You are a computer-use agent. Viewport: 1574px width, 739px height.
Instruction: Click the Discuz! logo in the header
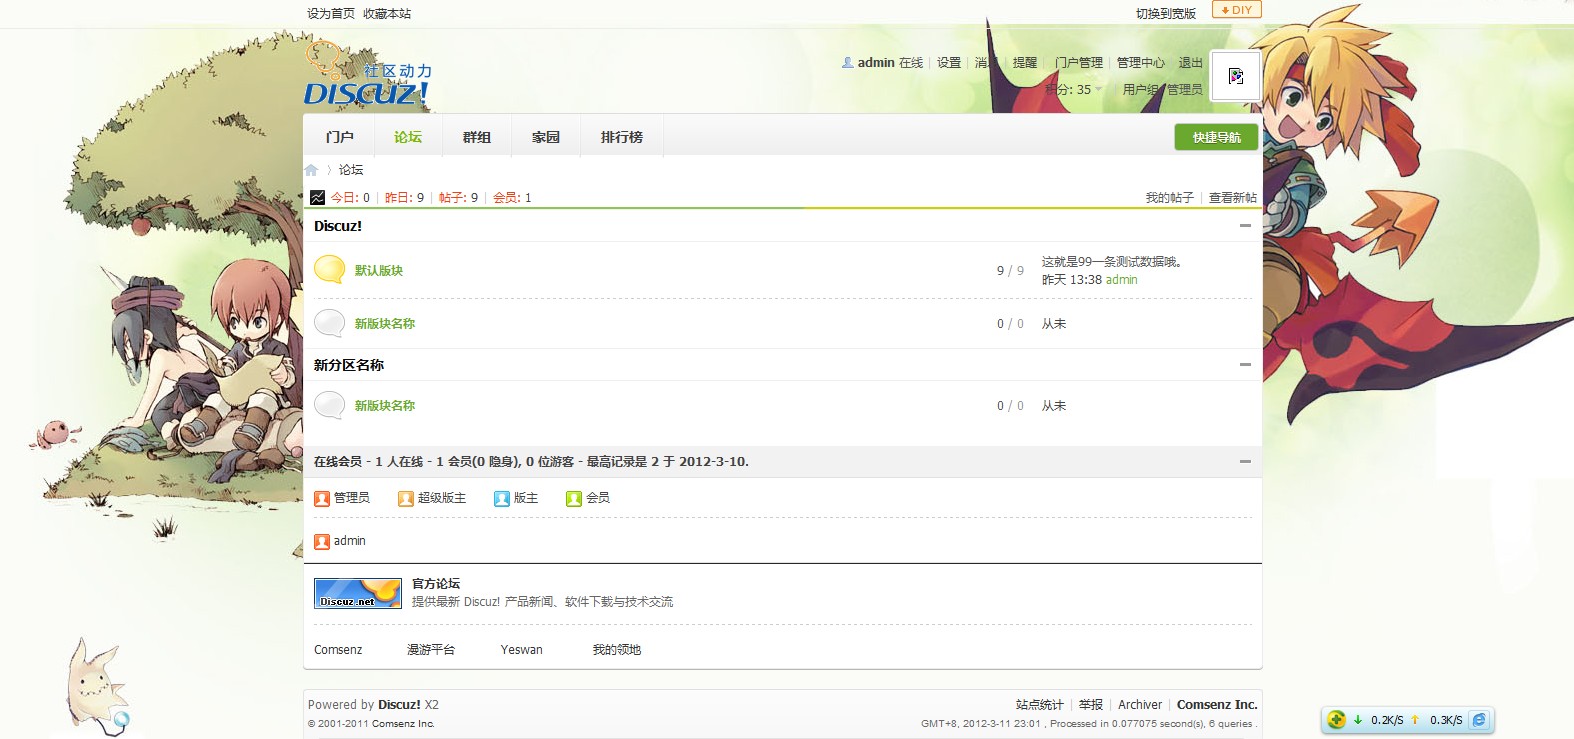pos(368,72)
